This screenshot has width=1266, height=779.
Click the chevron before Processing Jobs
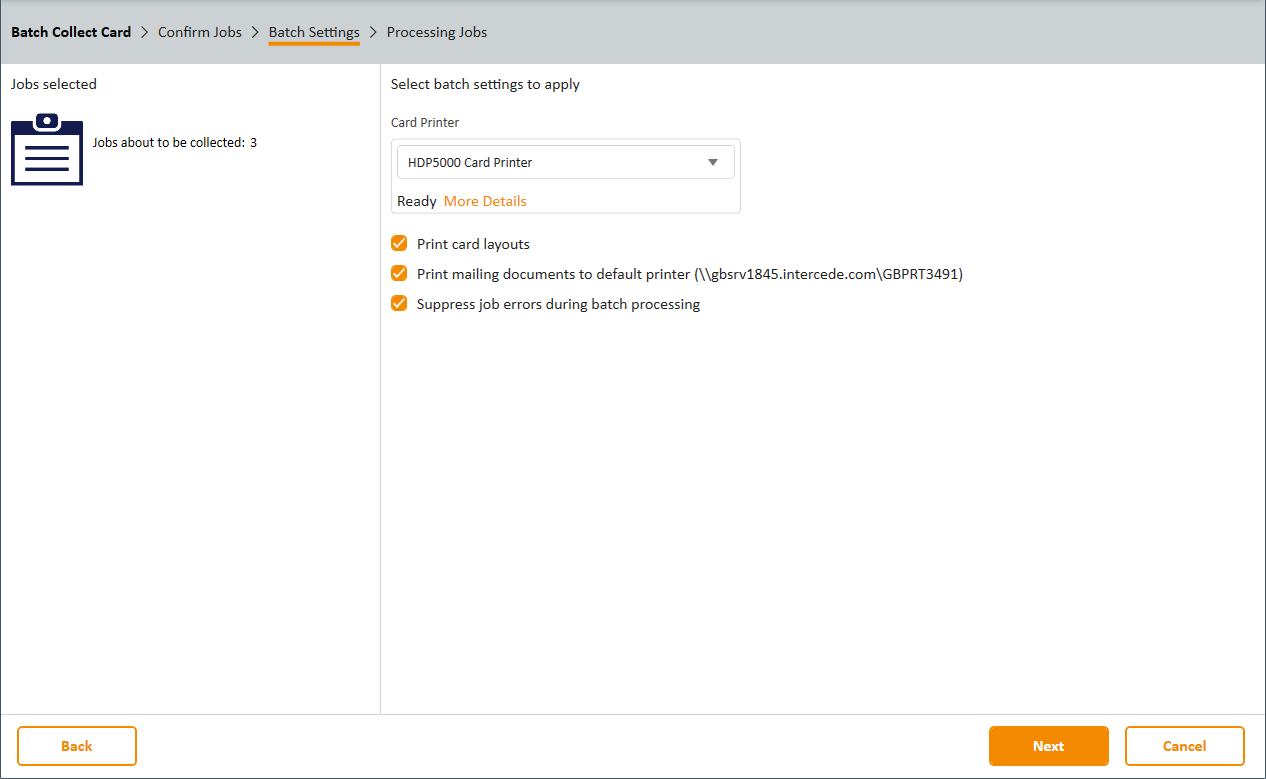tap(373, 32)
